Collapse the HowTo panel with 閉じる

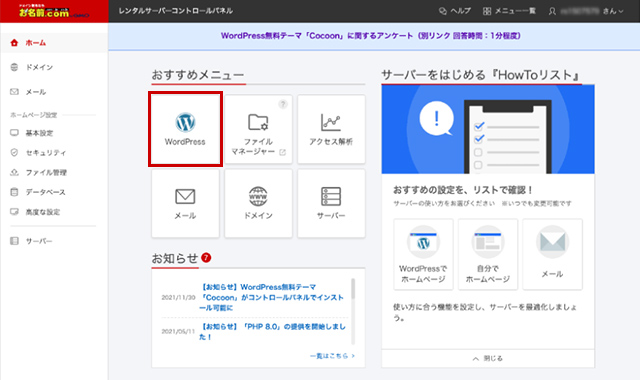[x=488, y=358]
